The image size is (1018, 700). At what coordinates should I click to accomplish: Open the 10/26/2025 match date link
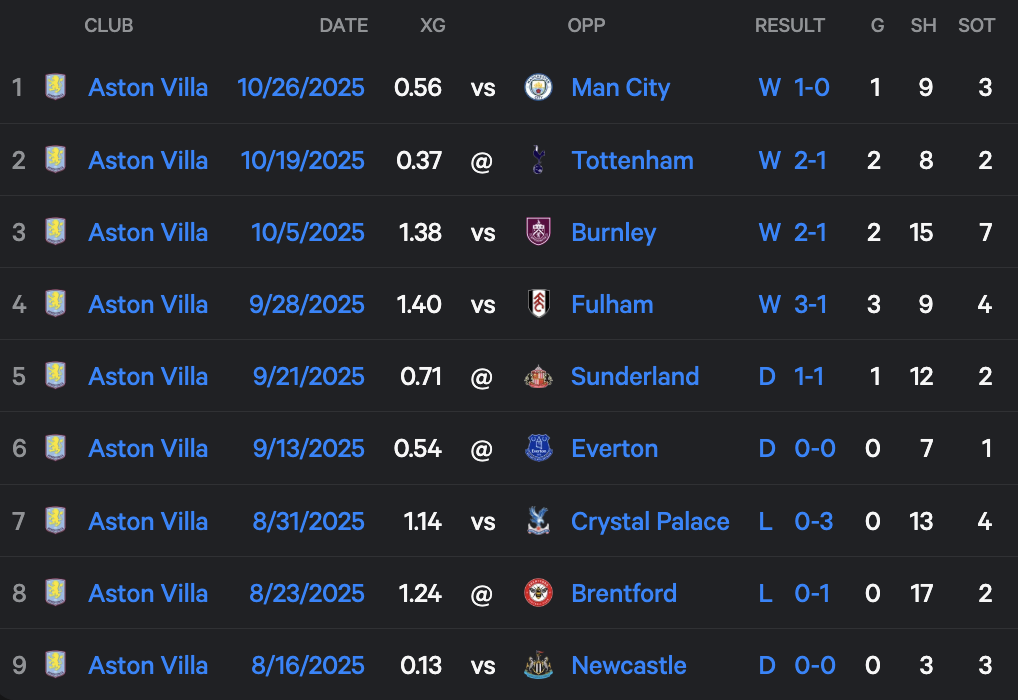pos(301,88)
